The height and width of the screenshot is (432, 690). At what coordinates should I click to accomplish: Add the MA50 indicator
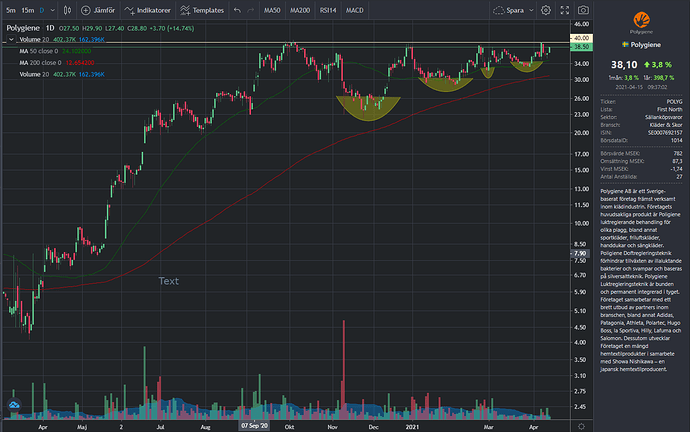[x=272, y=10]
